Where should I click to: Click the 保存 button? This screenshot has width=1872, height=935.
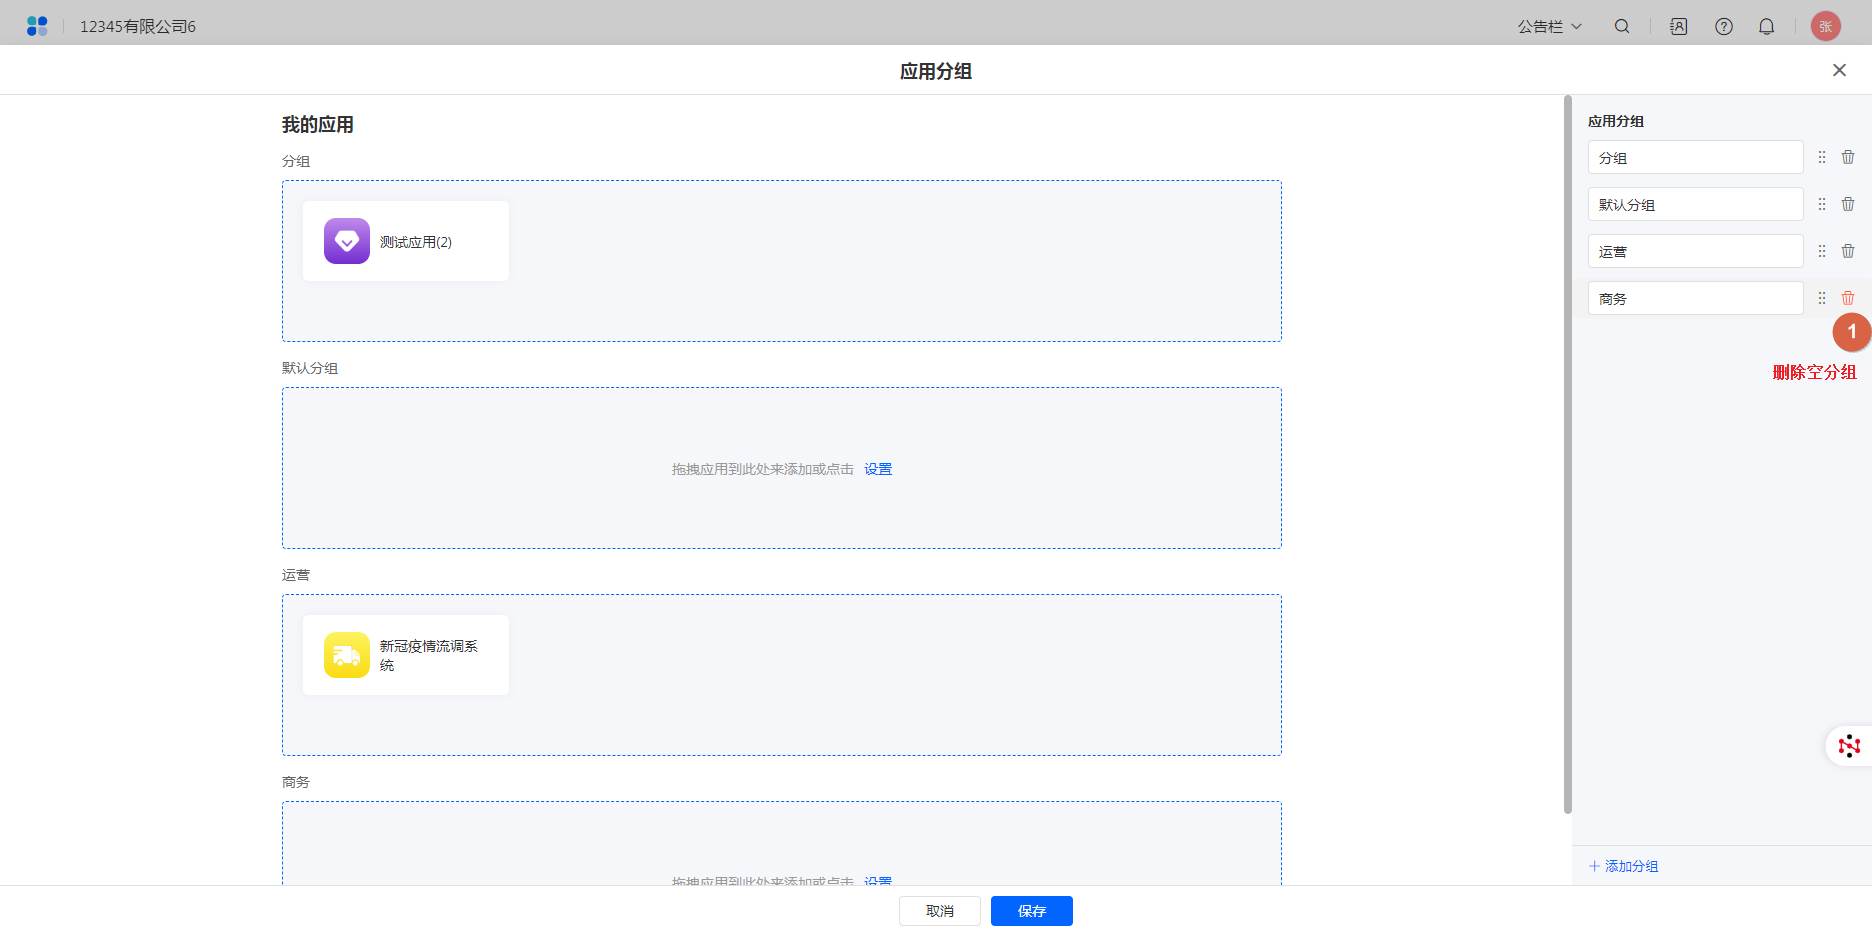click(1031, 911)
